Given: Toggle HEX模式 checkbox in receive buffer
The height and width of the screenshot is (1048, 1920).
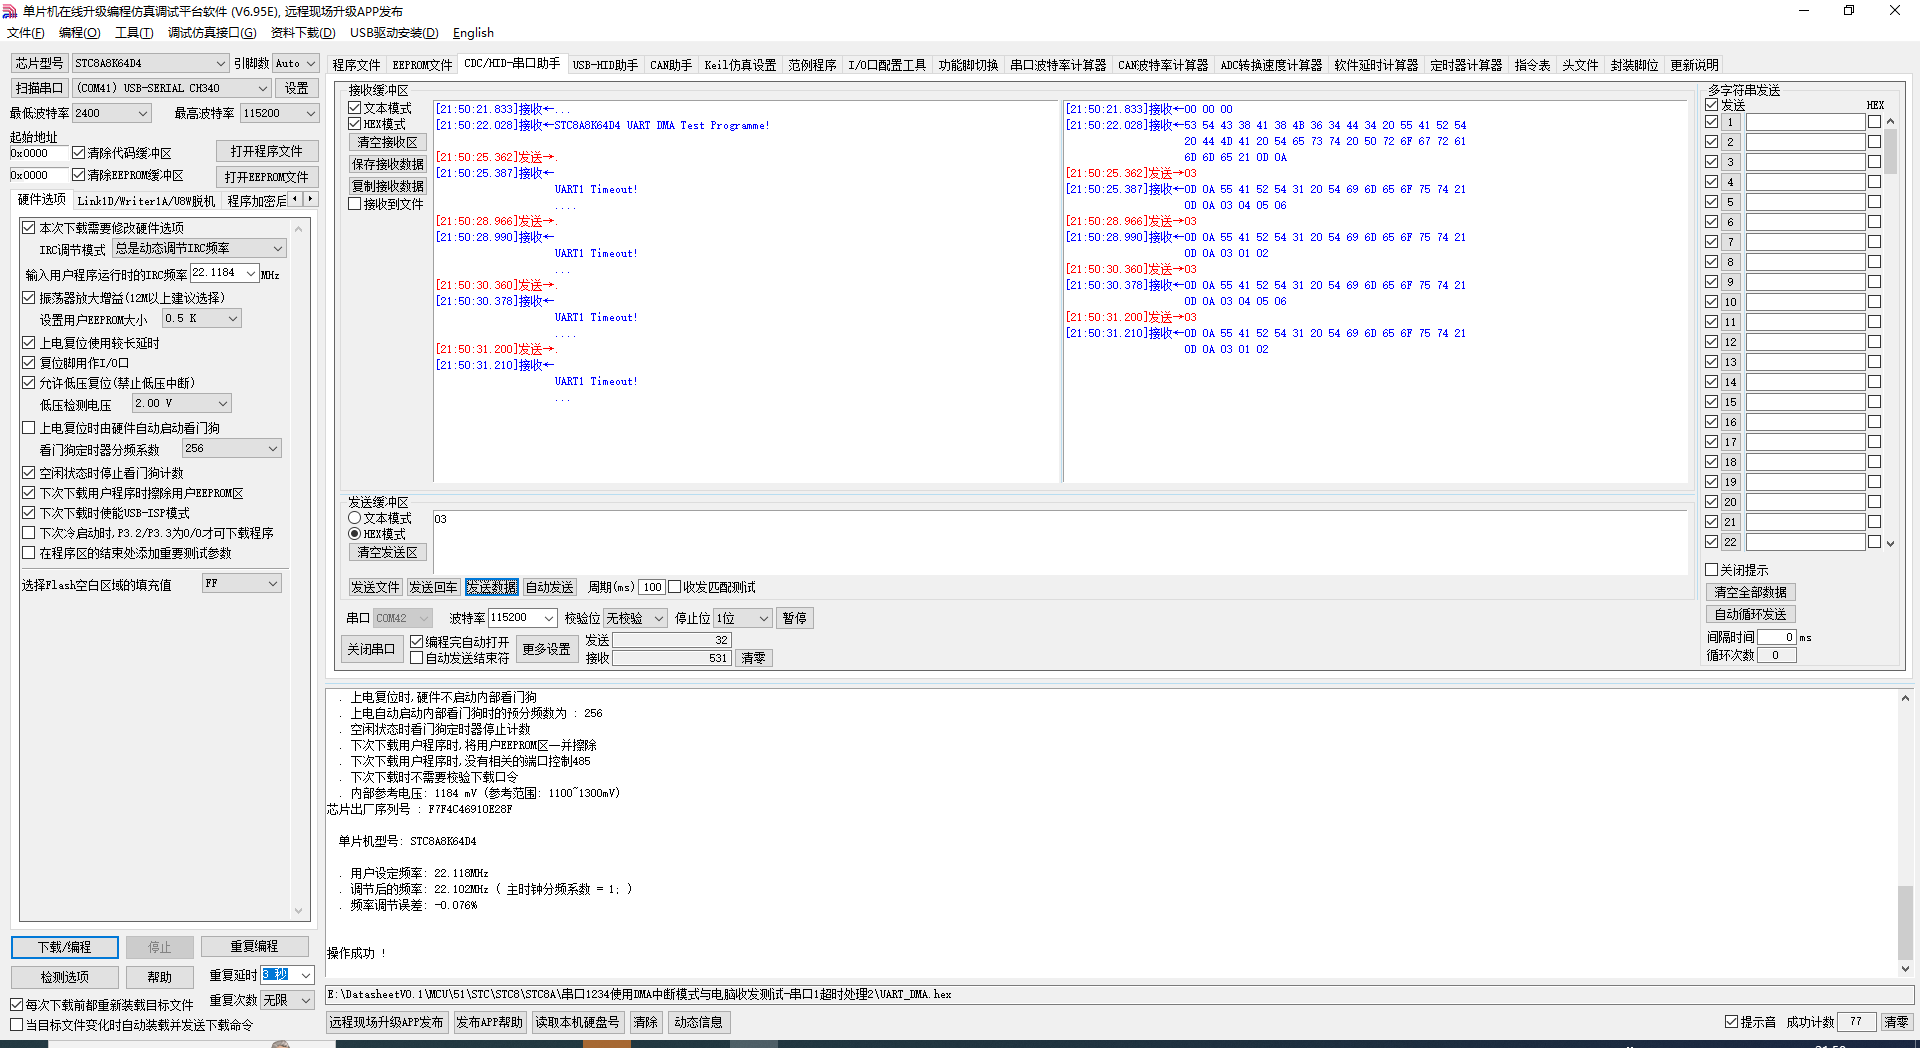Looking at the screenshot, I should click(354, 124).
